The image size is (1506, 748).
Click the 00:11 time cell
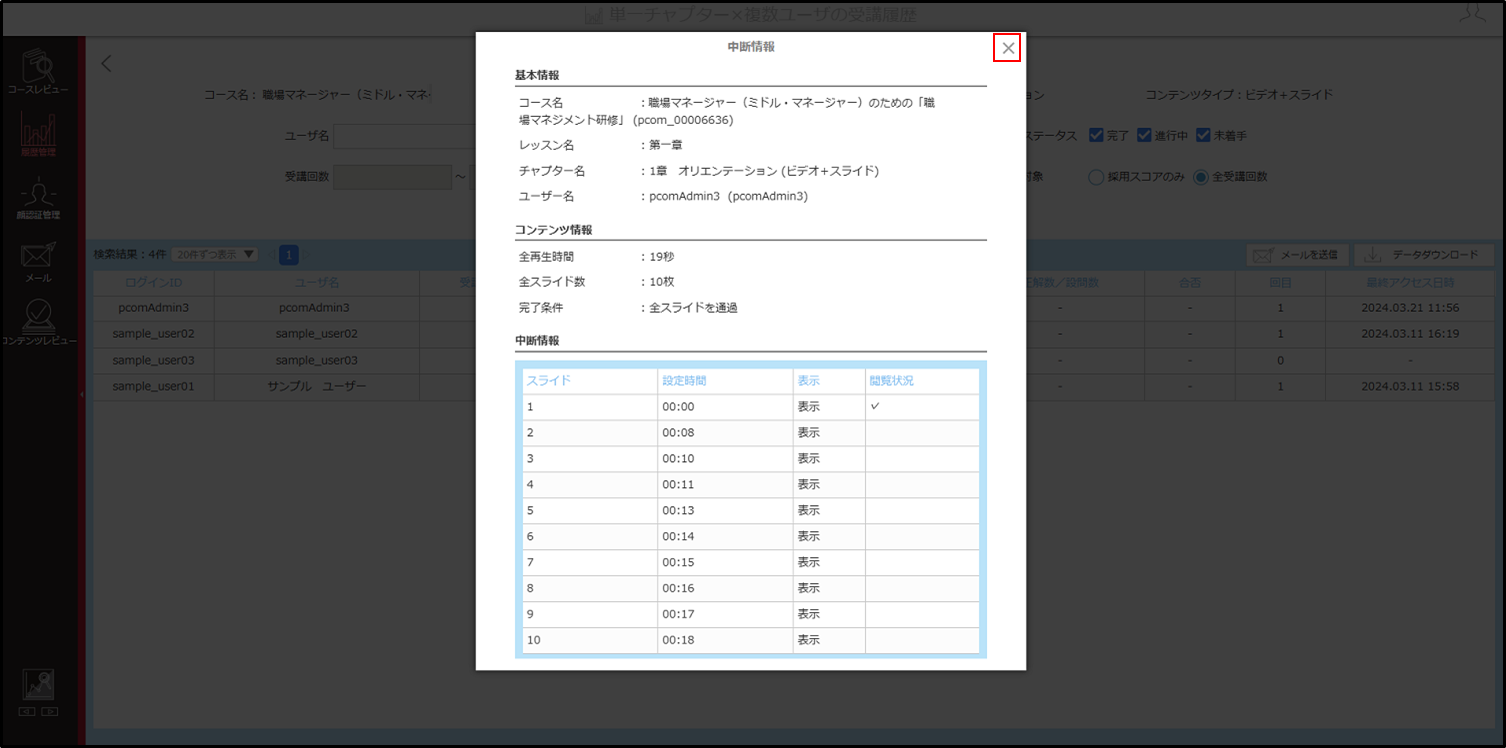(x=725, y=485)
